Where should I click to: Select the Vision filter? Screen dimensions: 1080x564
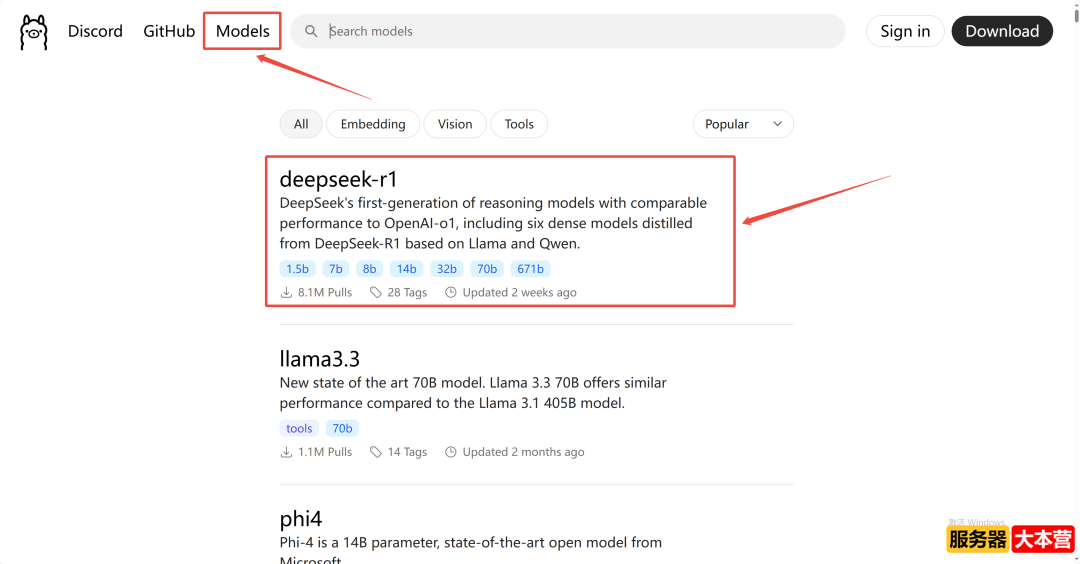click(455, 124)
